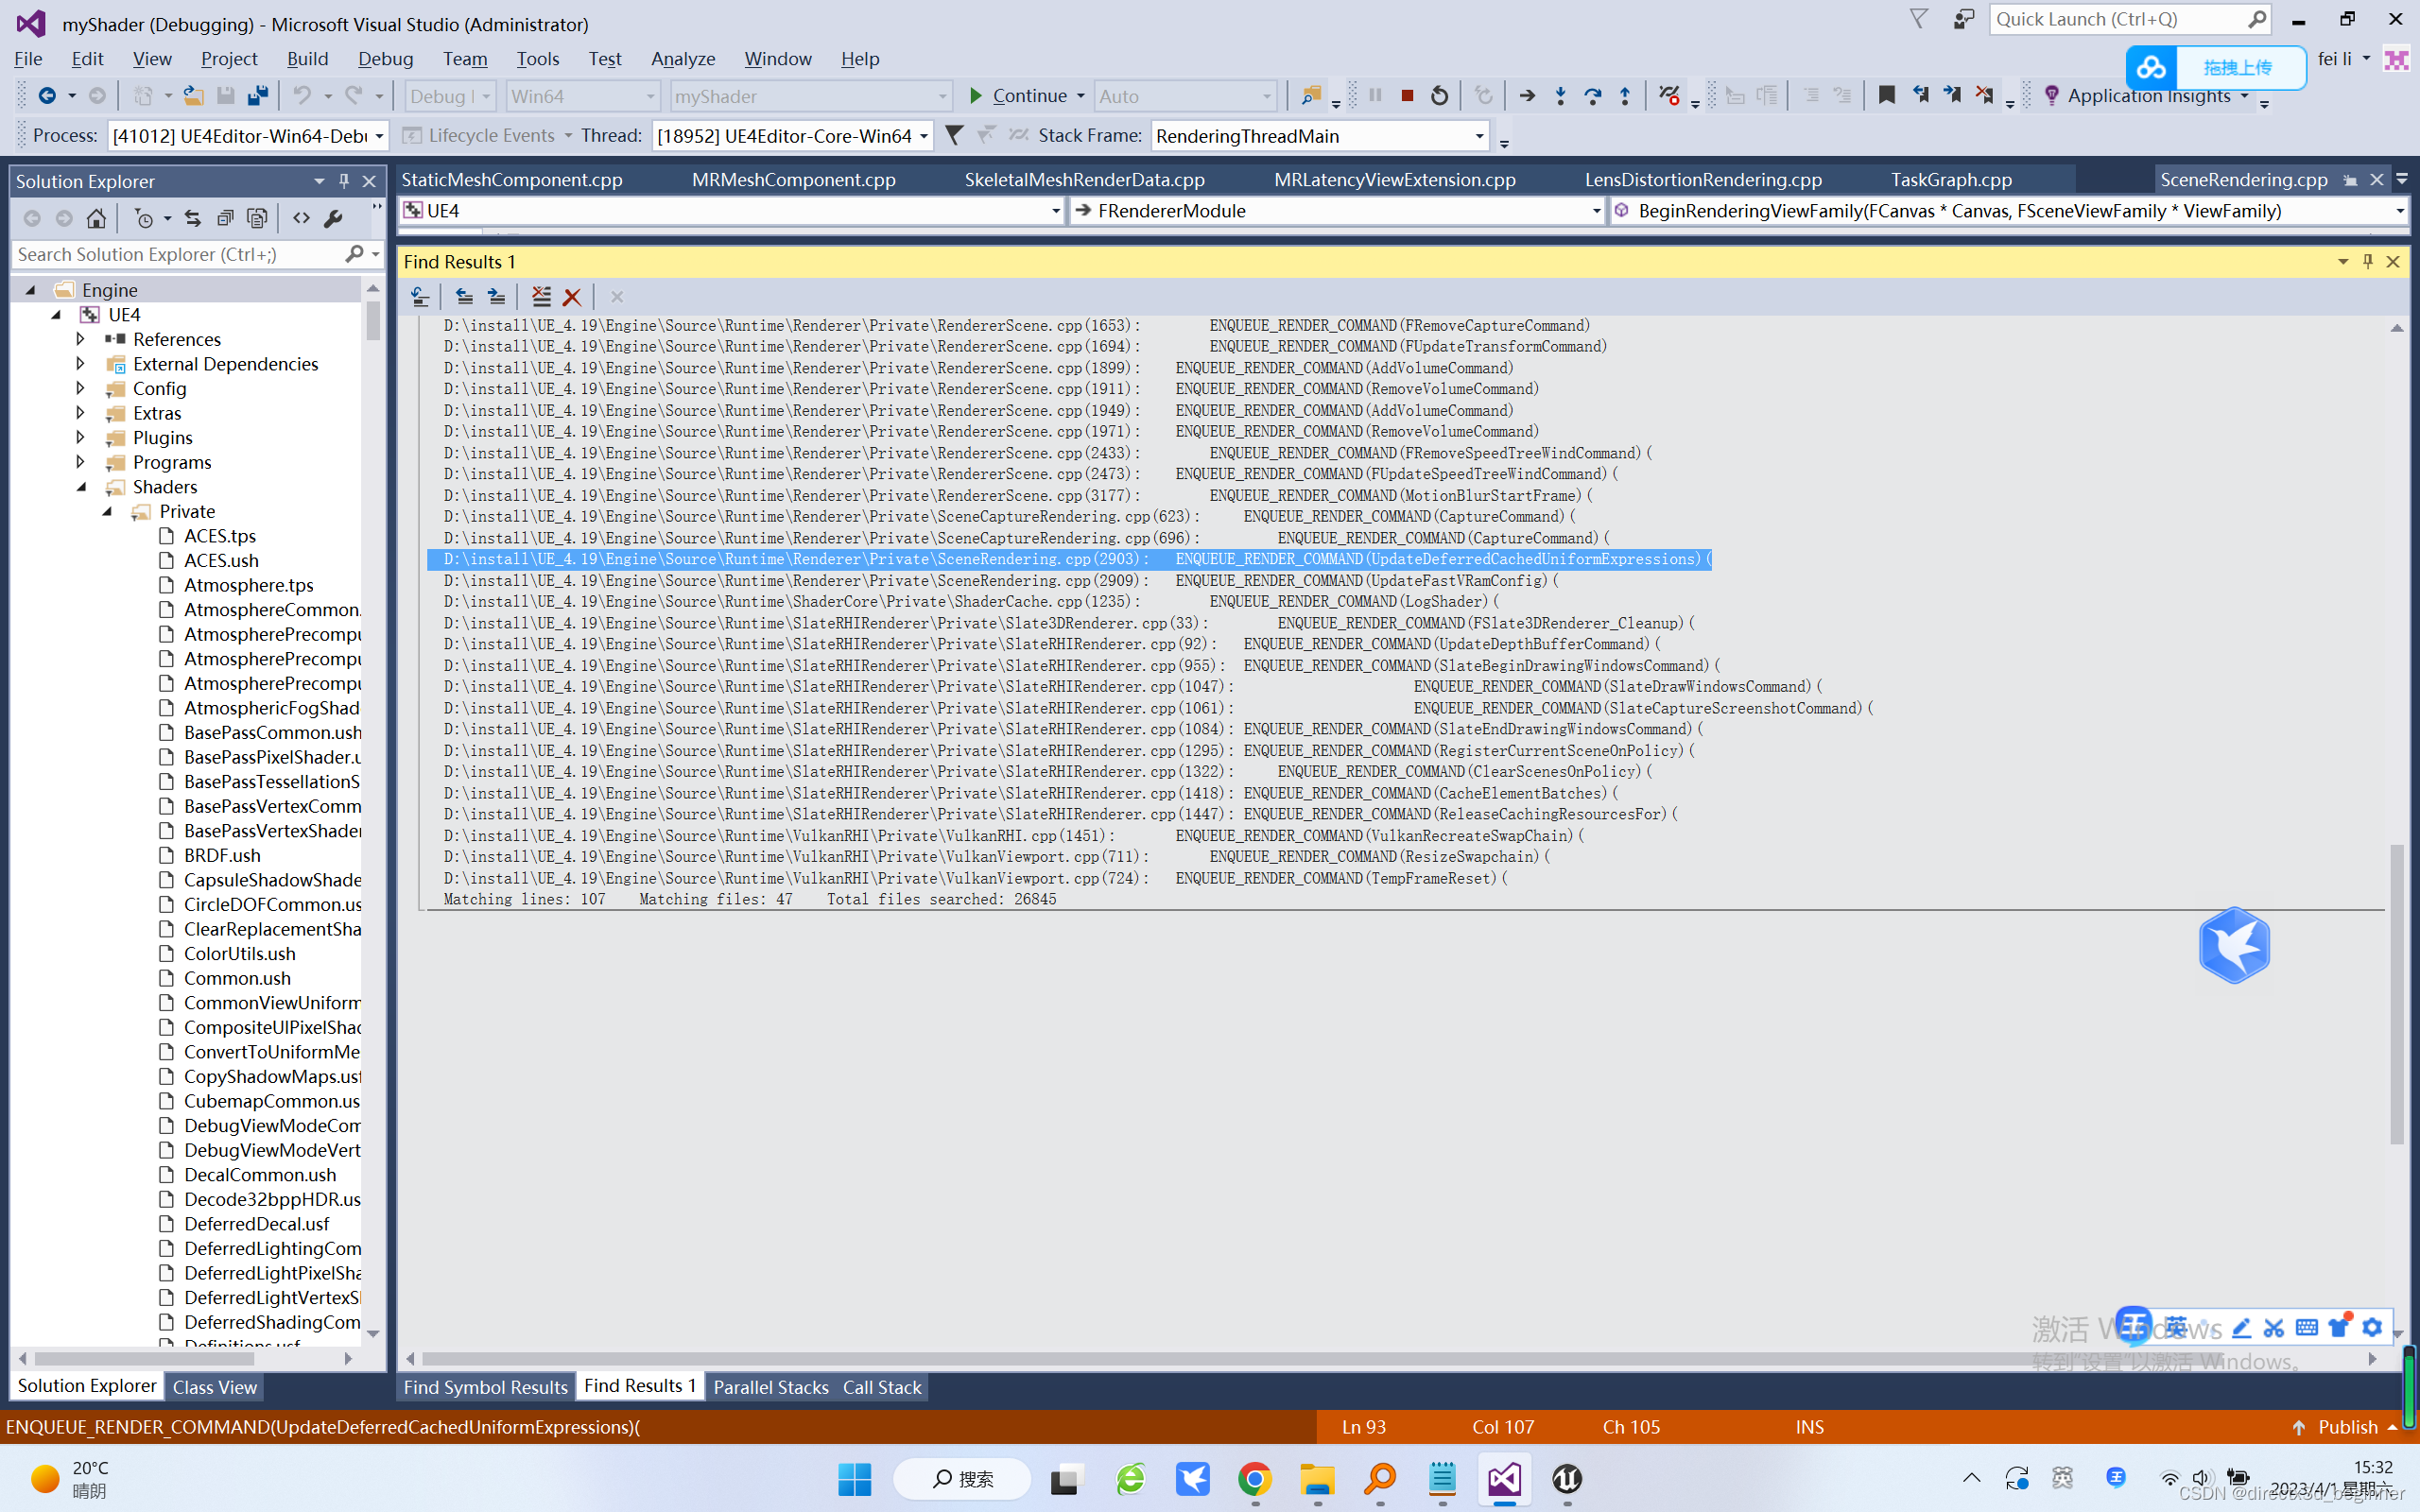Click the Show Next Statement arrow icon
Screen dimensions: 2420x1512
point(1527,96)
